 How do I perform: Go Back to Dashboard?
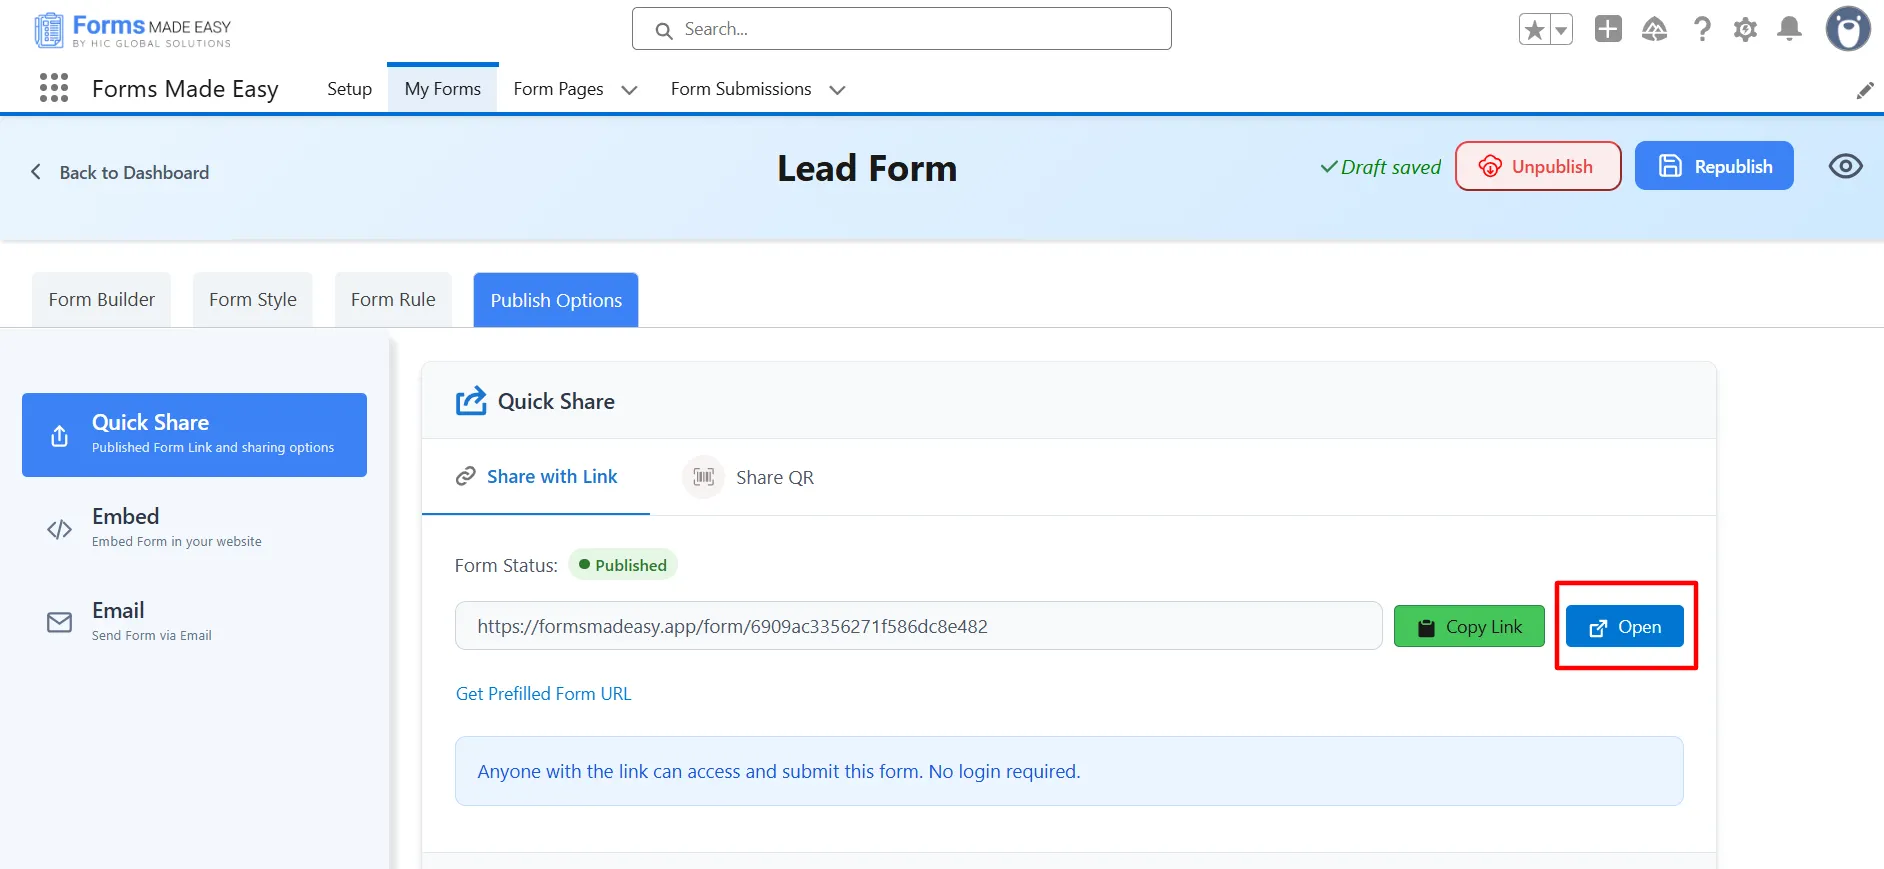point(121,172)
